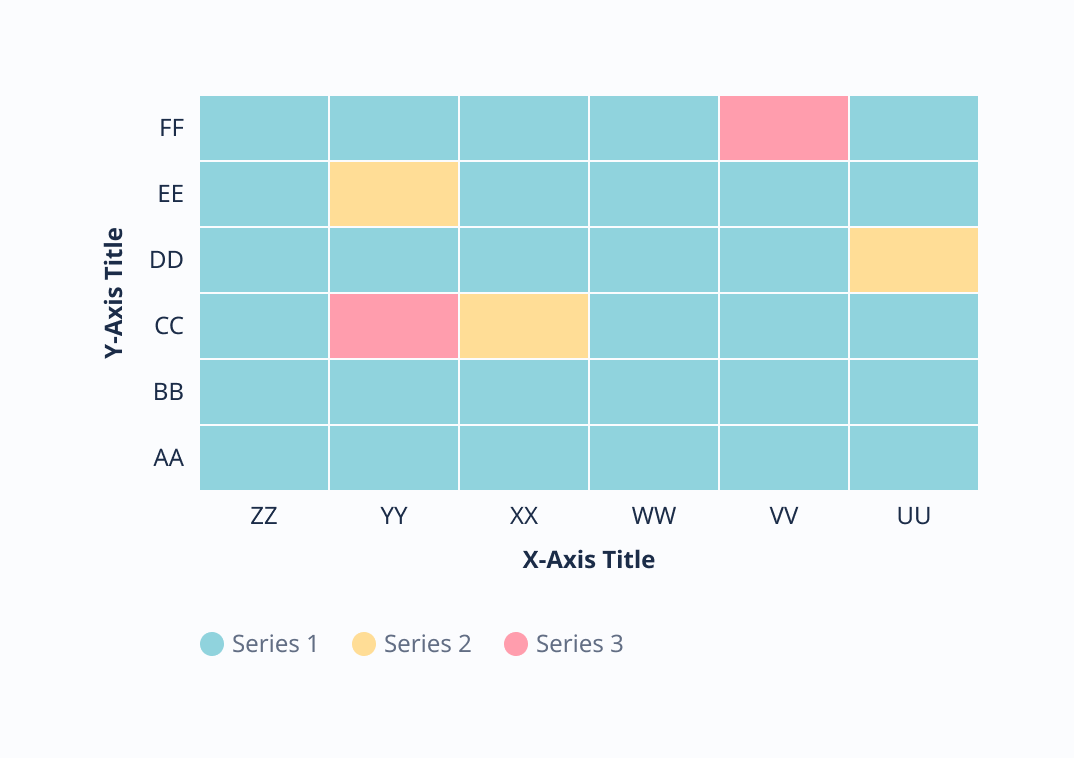The width and height of the screenshot is (1074, 758).
Task: Click the Series 1 teal legend dot
Action: pyautogui.click(x=211, y=644)
